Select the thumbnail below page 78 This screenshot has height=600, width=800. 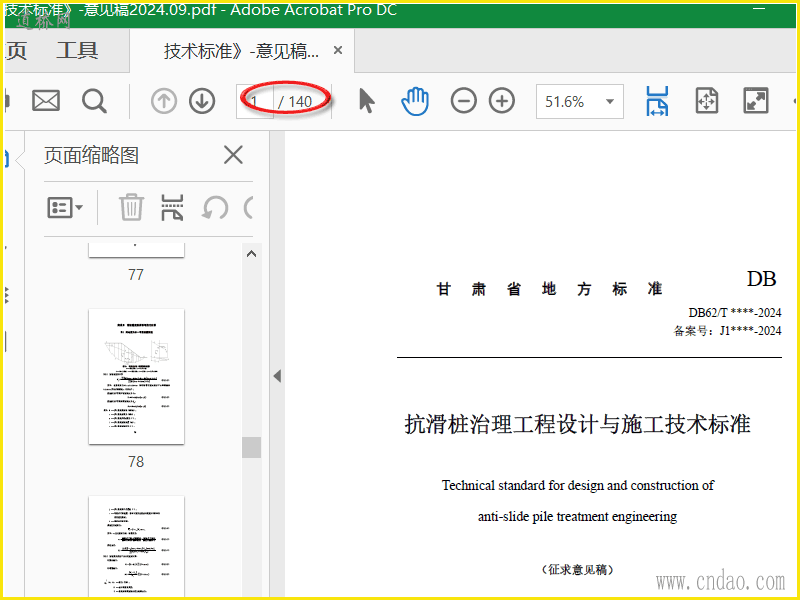coord(136,546)
